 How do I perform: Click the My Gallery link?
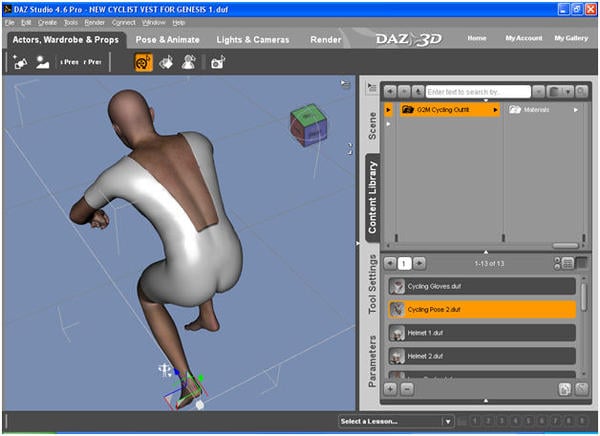571,38
